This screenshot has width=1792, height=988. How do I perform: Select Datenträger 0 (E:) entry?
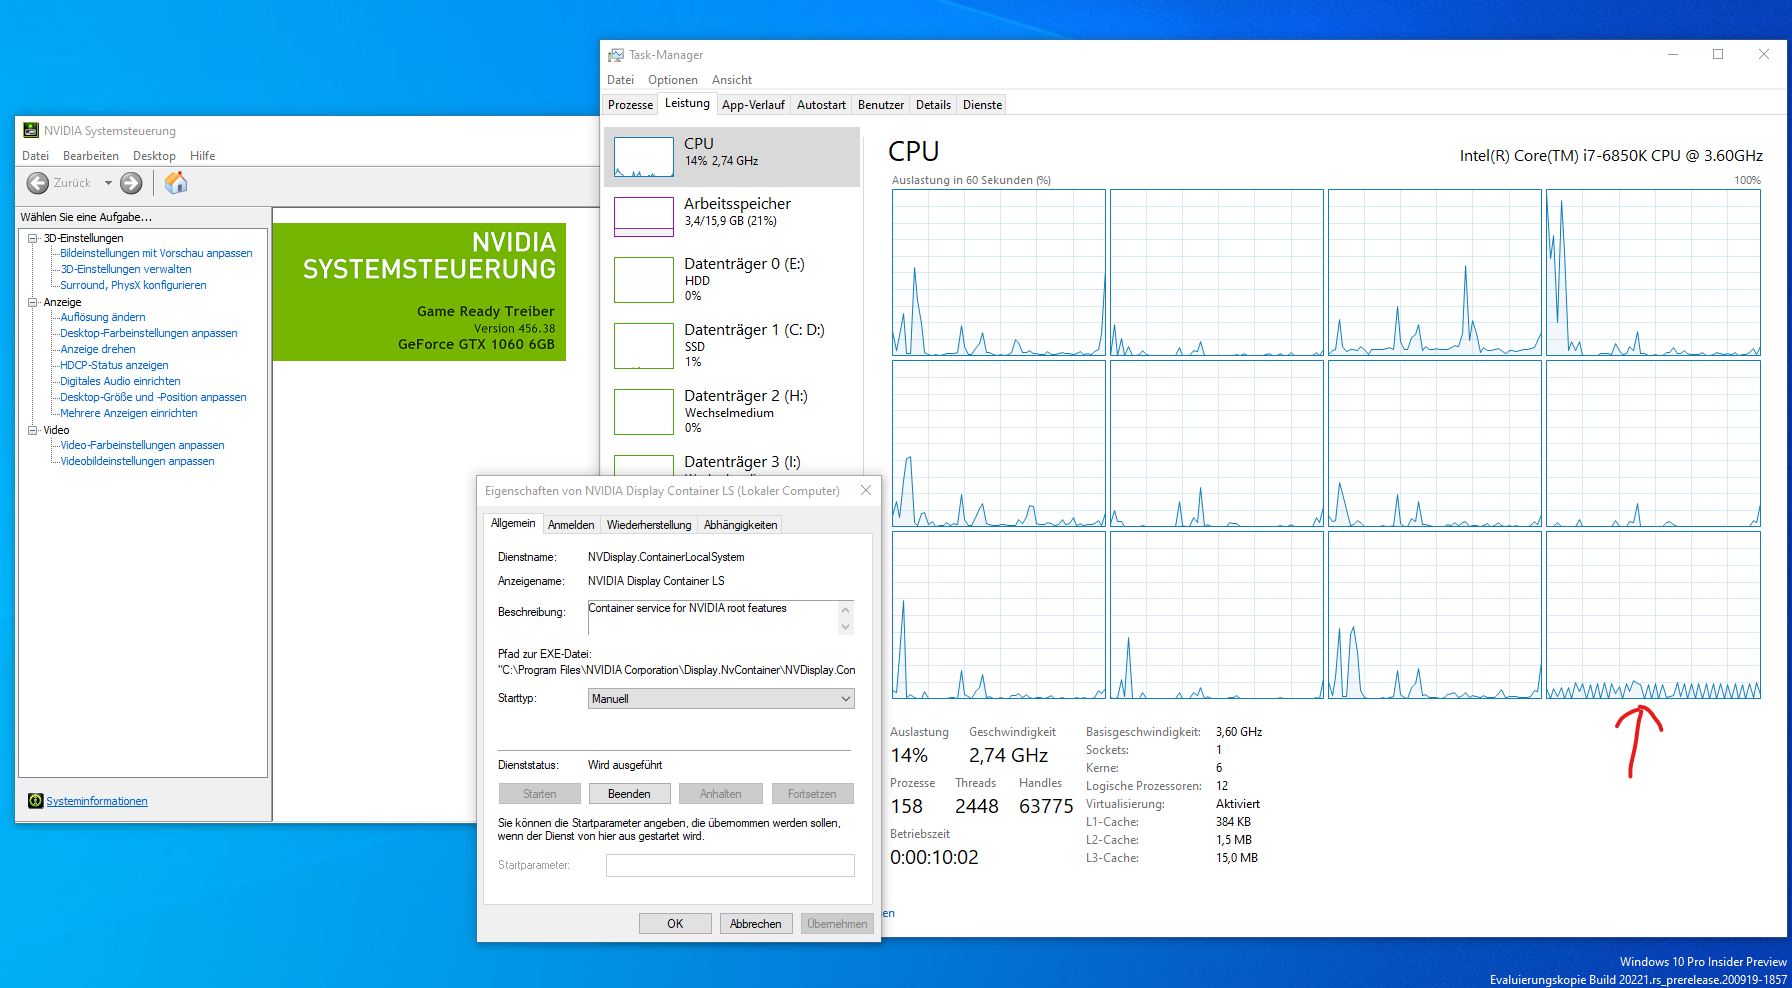[732, 280]
